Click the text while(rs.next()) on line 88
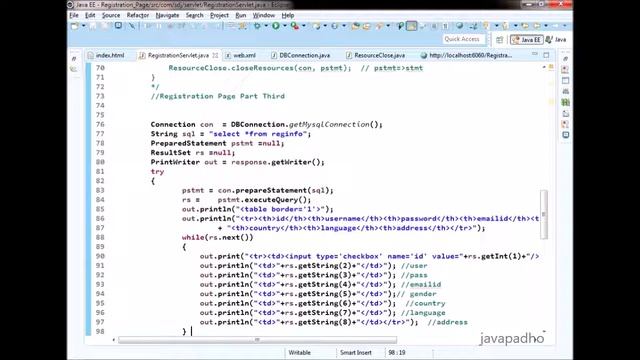This screenshot has height=360, width=640. pos(218,237)
